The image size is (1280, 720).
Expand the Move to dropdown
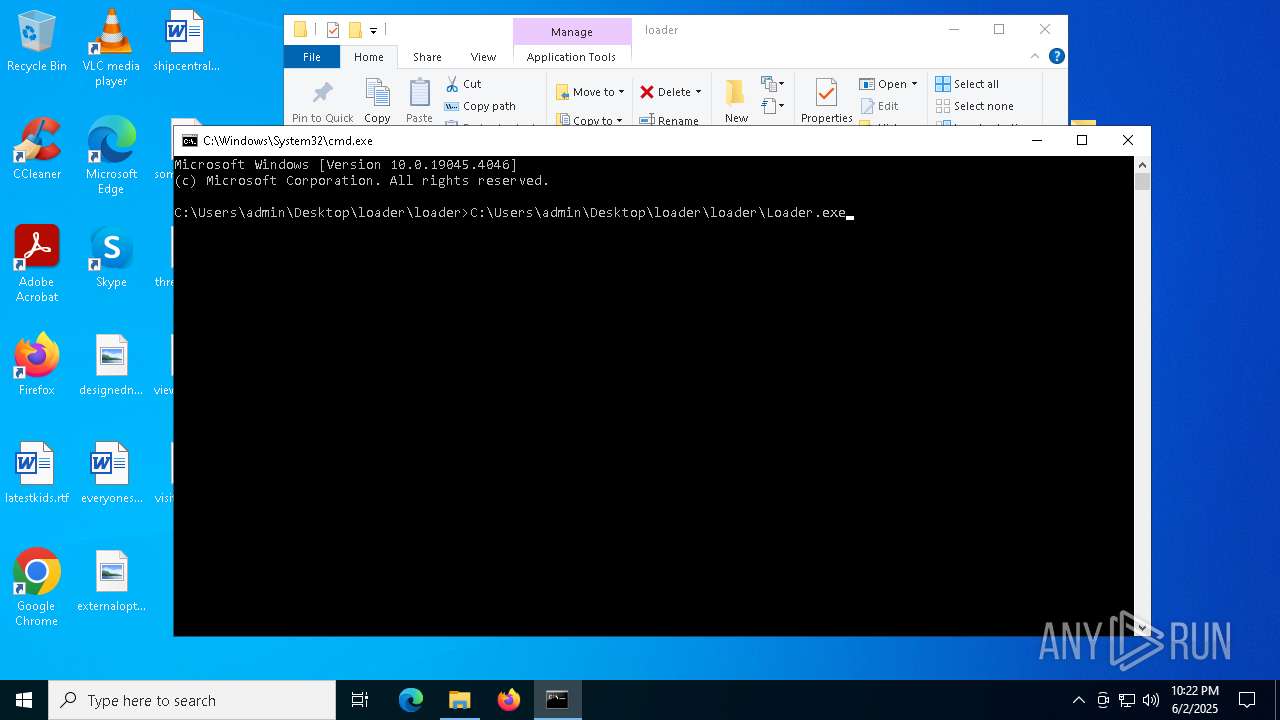coord(621,92)
